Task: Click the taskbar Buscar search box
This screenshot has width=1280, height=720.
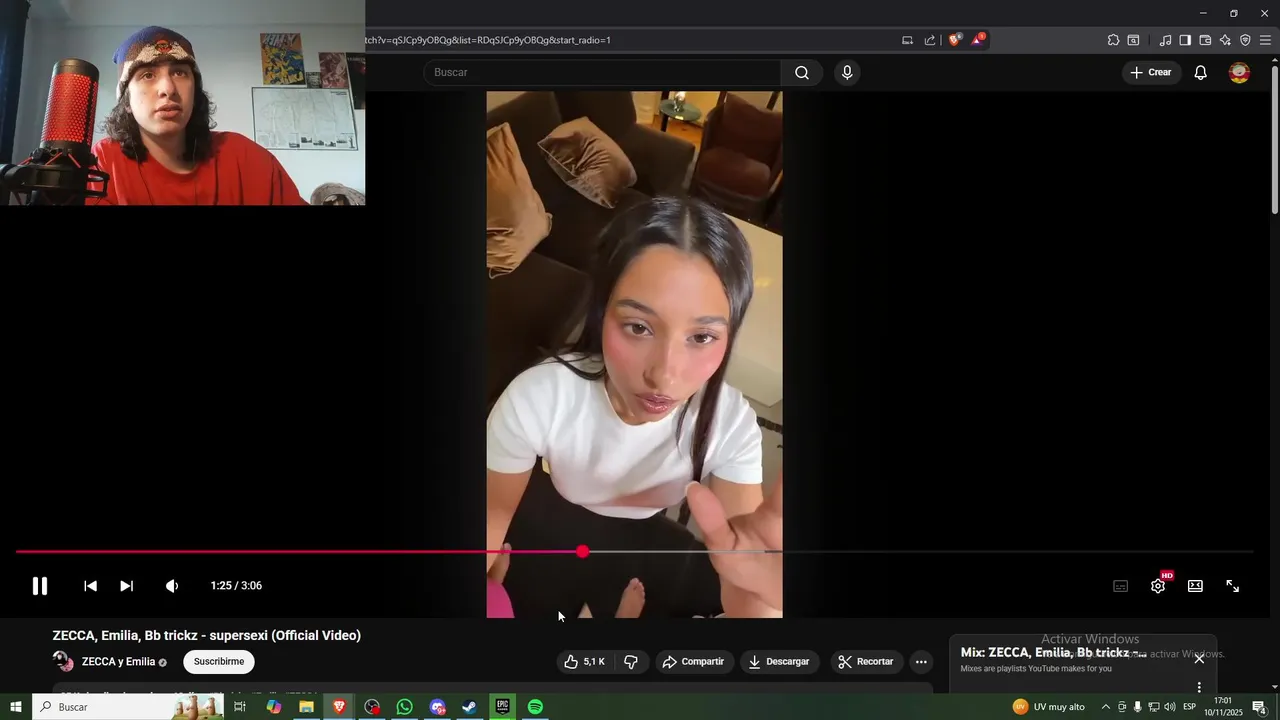Action: (x=128, y=707)
